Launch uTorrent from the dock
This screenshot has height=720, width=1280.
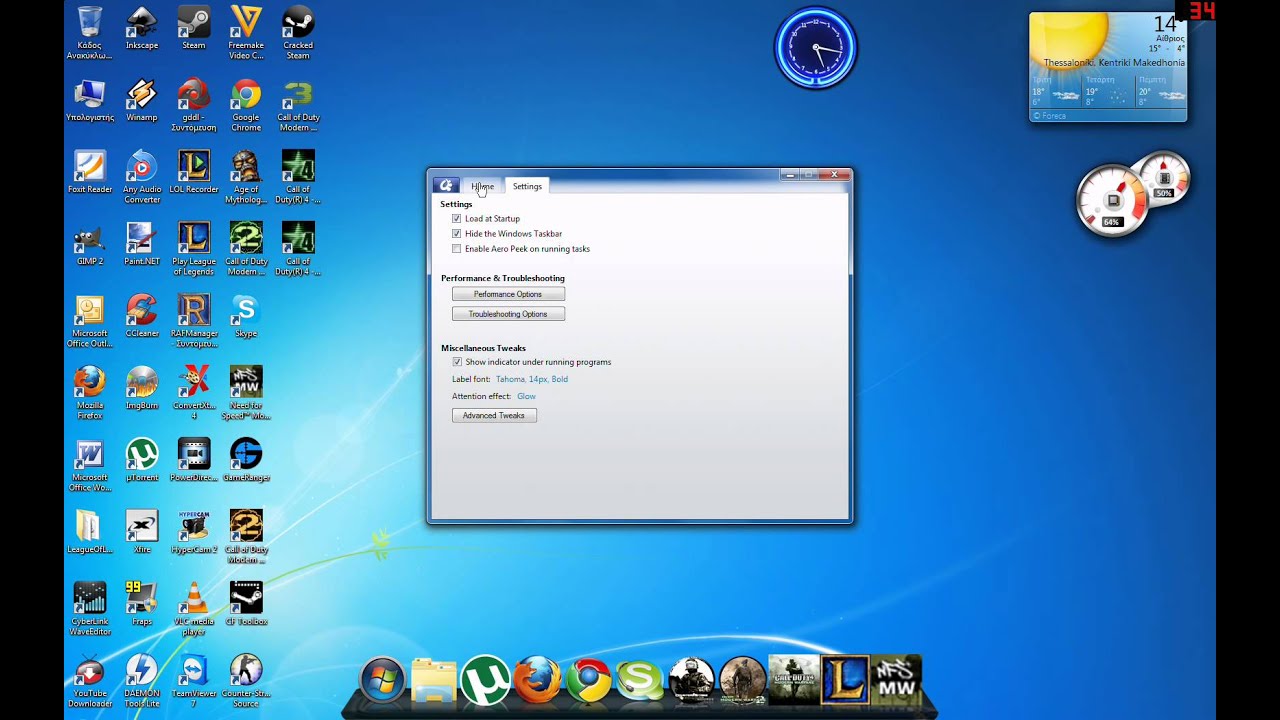485,681
